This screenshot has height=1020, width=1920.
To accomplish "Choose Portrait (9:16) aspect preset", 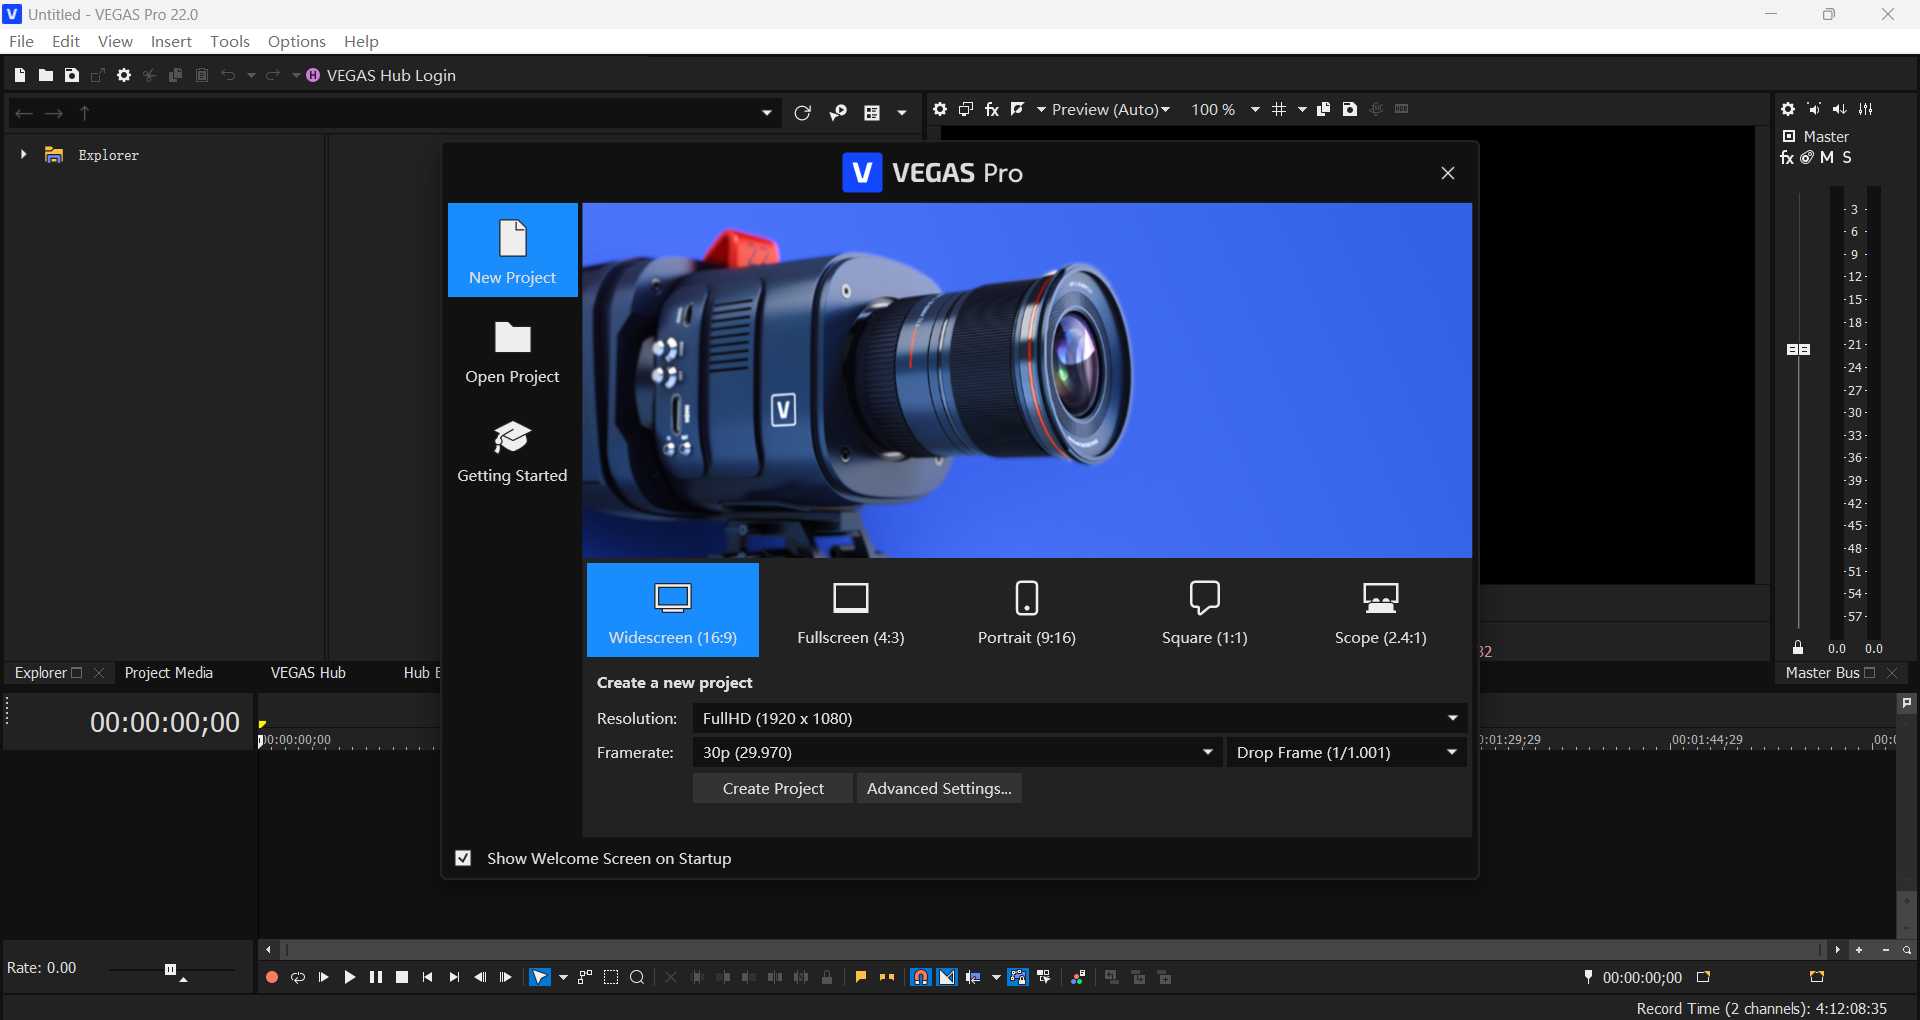I will coord(1027,610).
